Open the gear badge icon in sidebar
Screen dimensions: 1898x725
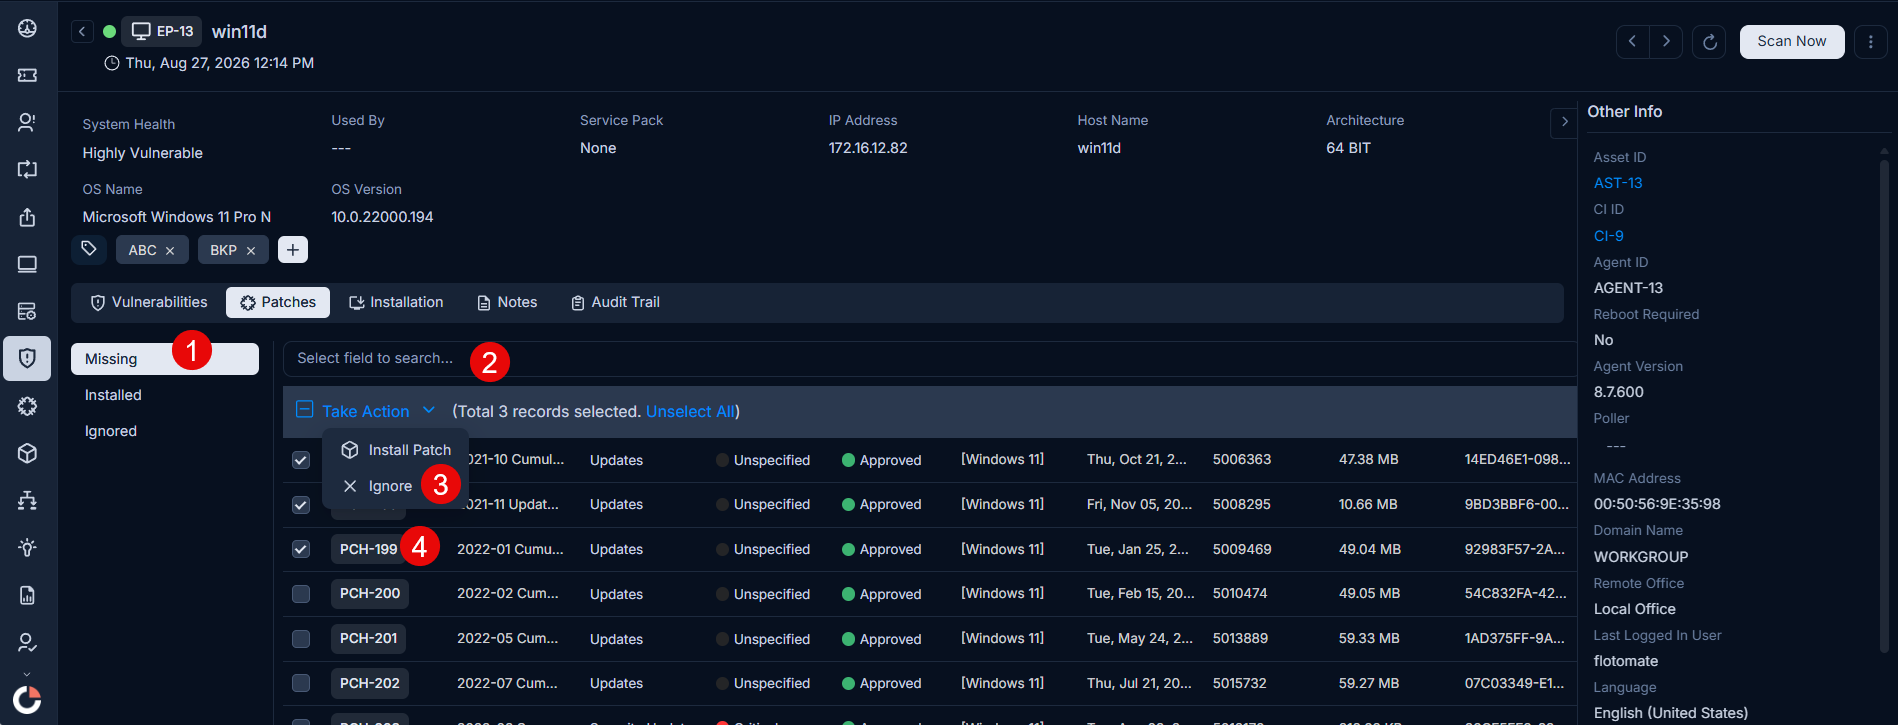27,406
